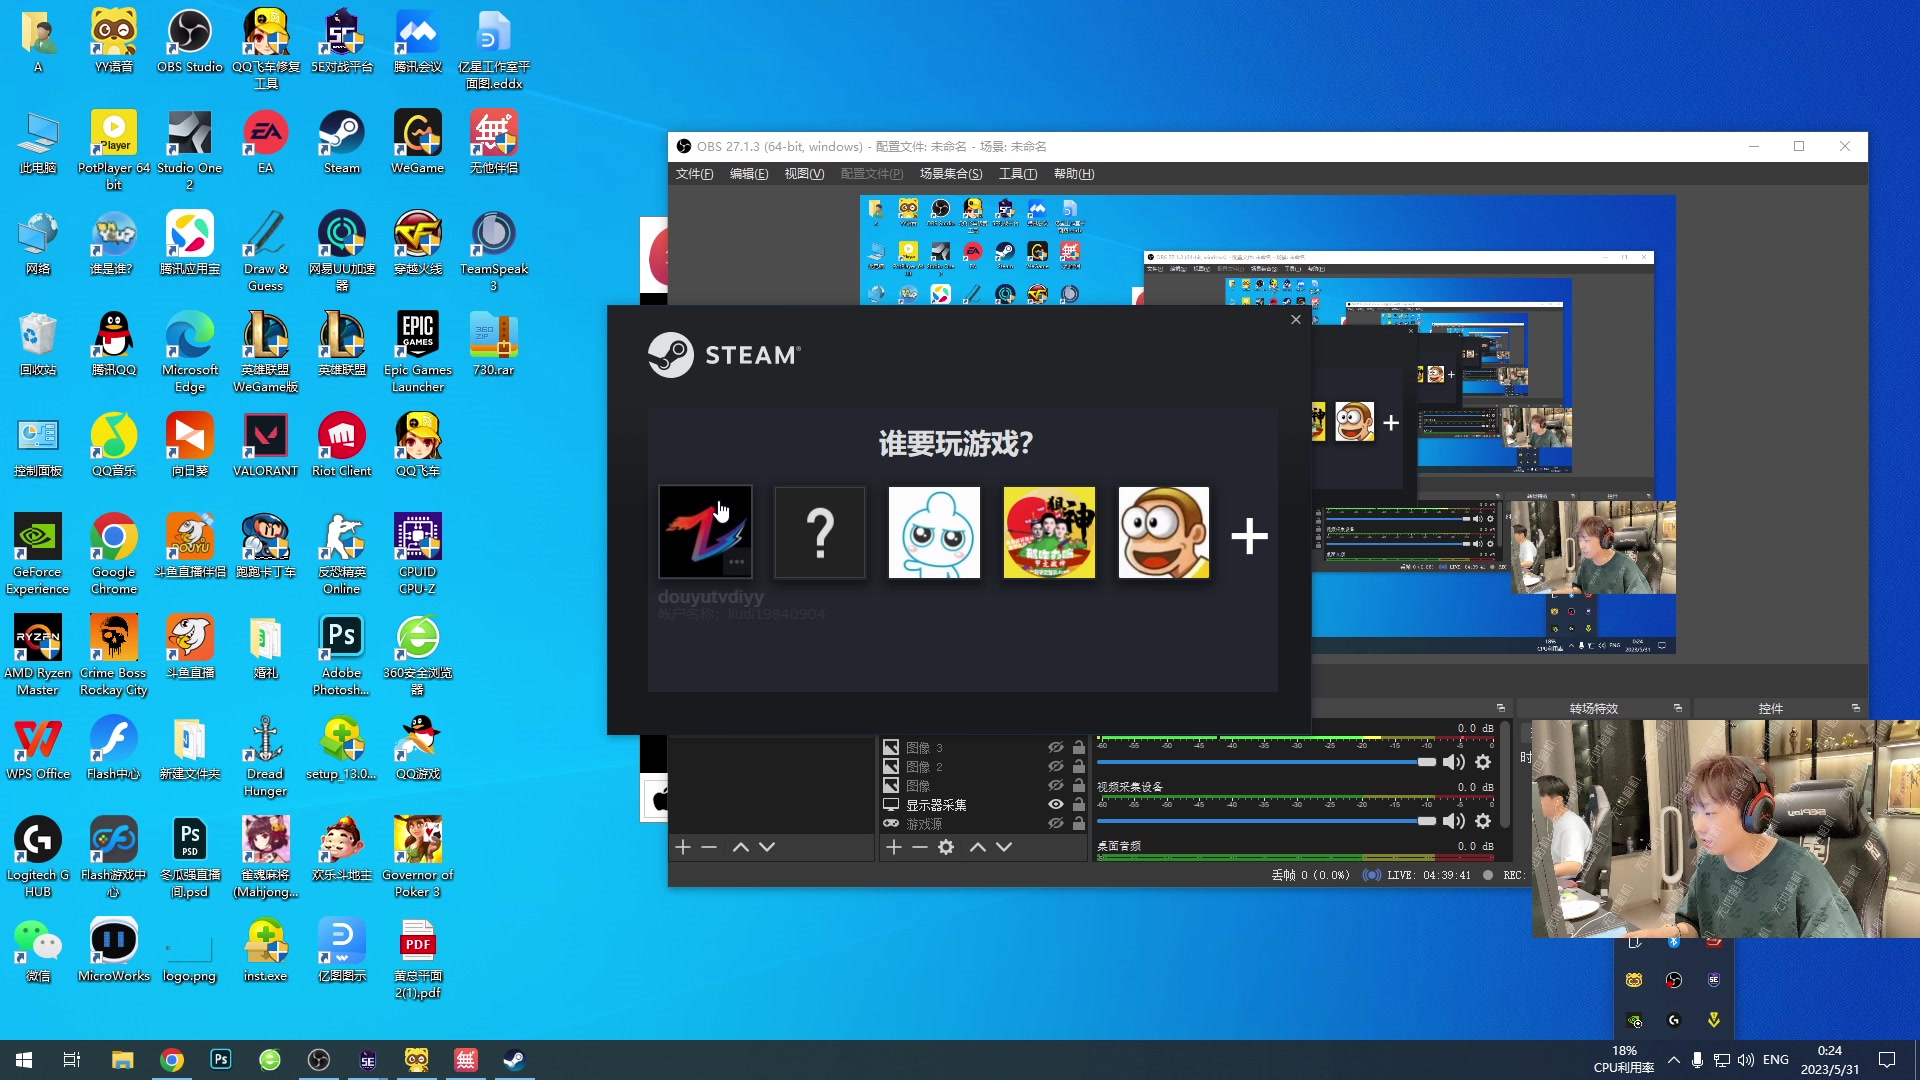
Task: Open the 文件(F) menu in OBS
Action: (x=695, y=174)
